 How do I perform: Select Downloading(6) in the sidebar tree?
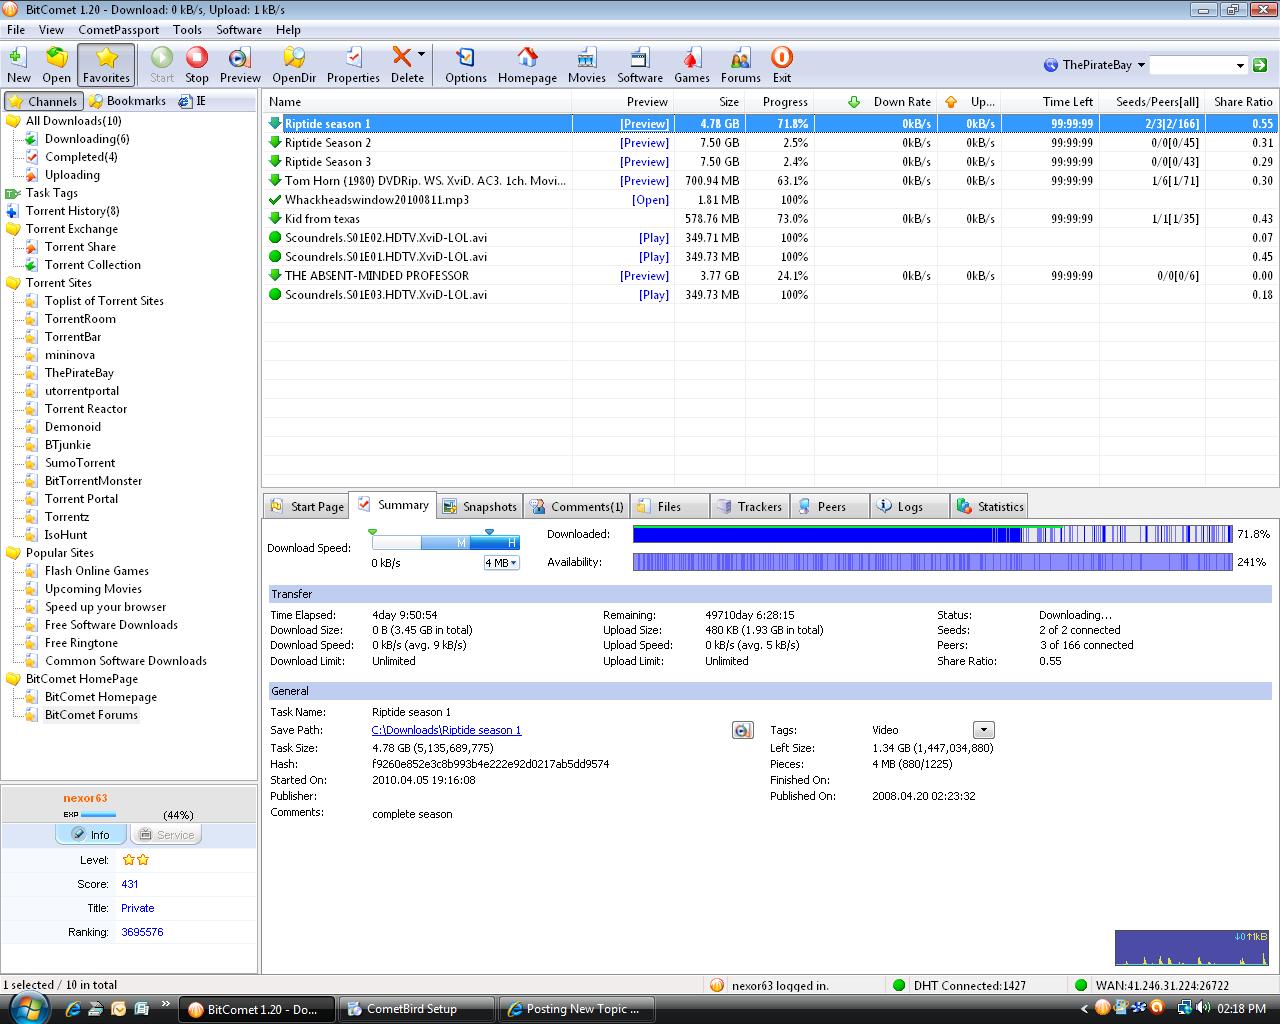tap(87, 139)
